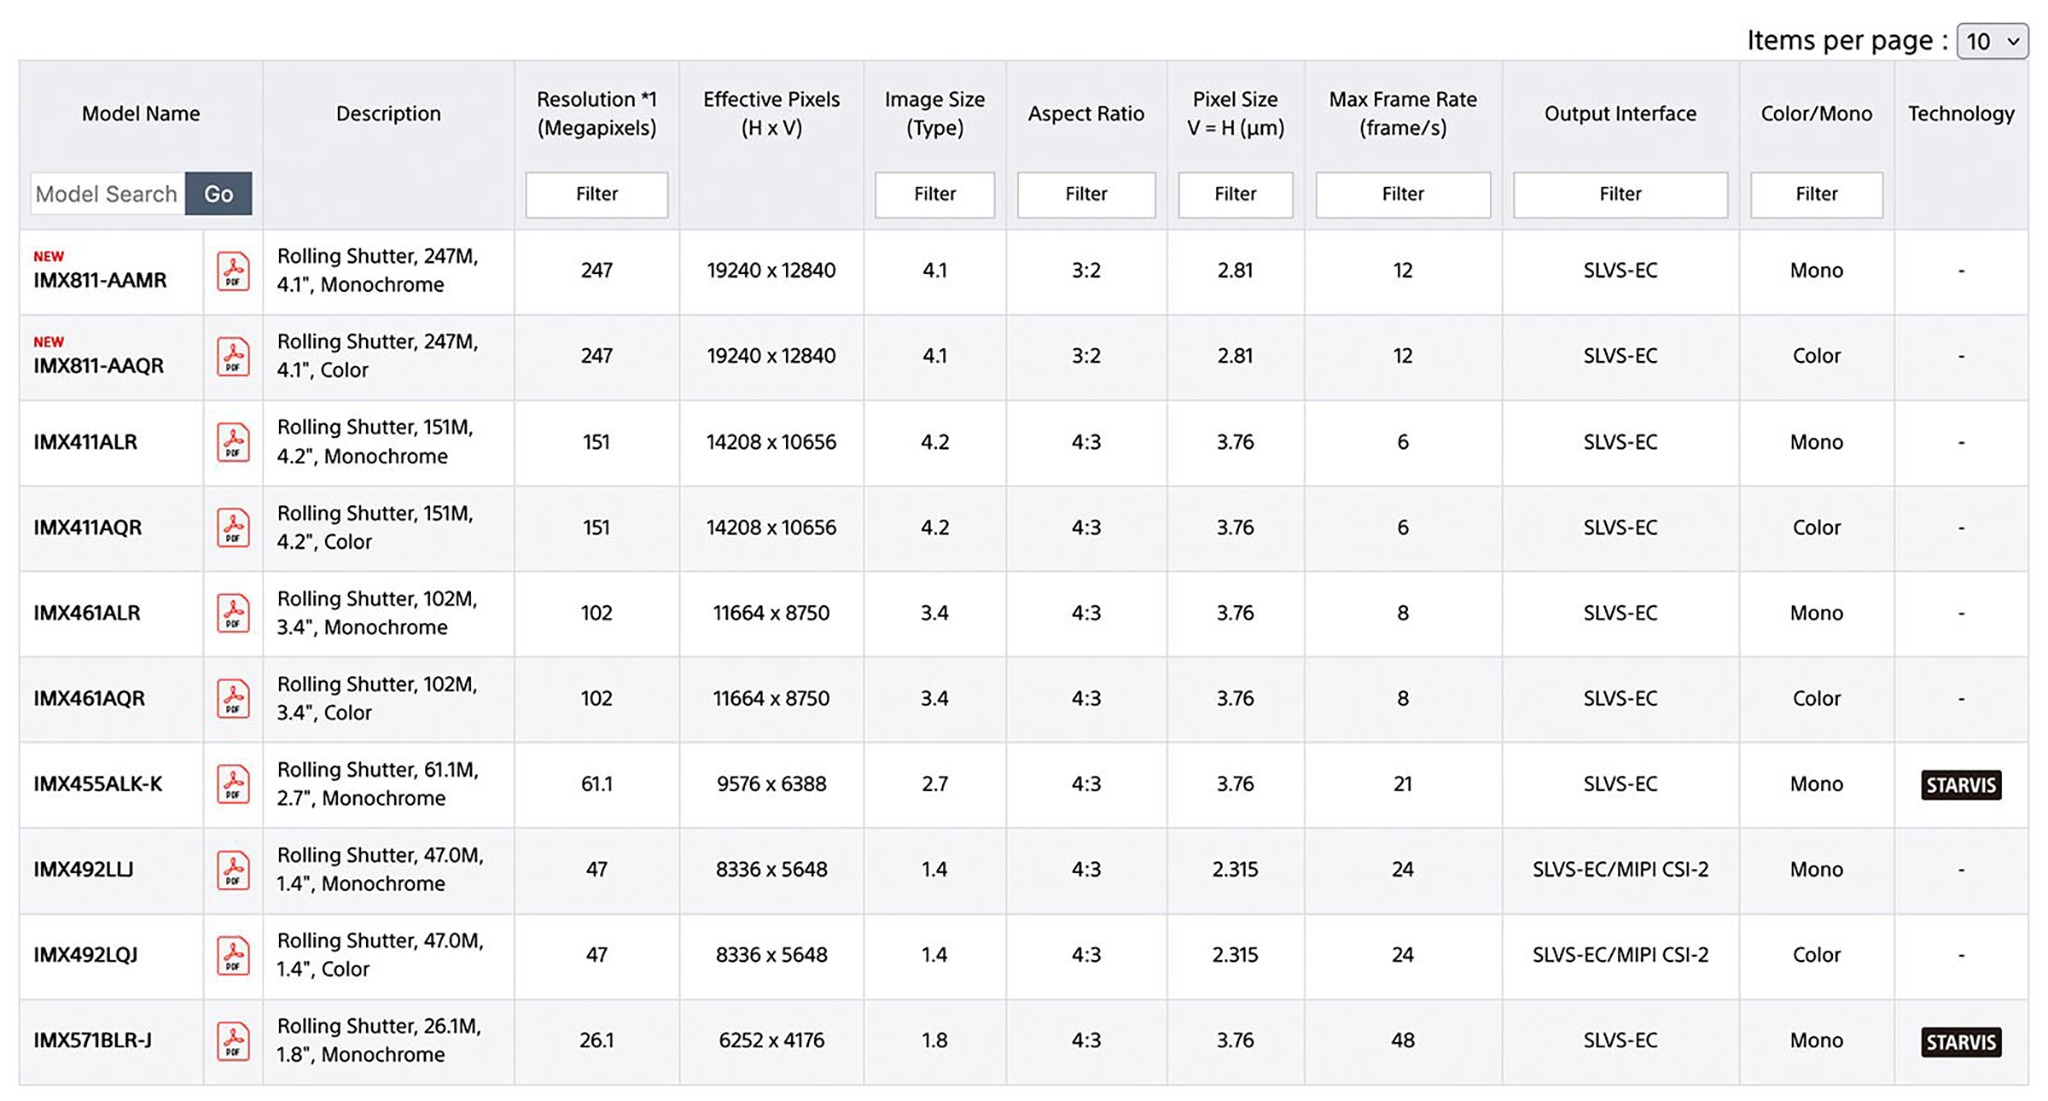Click effective pixels '9576 x 6388' cell
Image resolution: width=2048 pixels, height=1101 pixels.
pos(771,784)
